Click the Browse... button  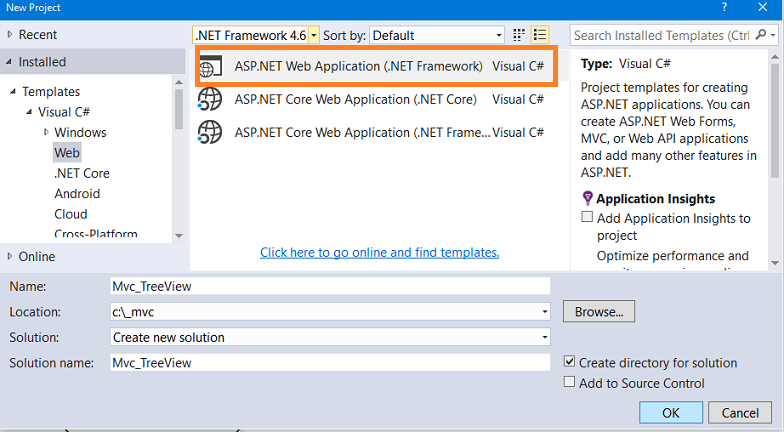(x=599, y=312)
